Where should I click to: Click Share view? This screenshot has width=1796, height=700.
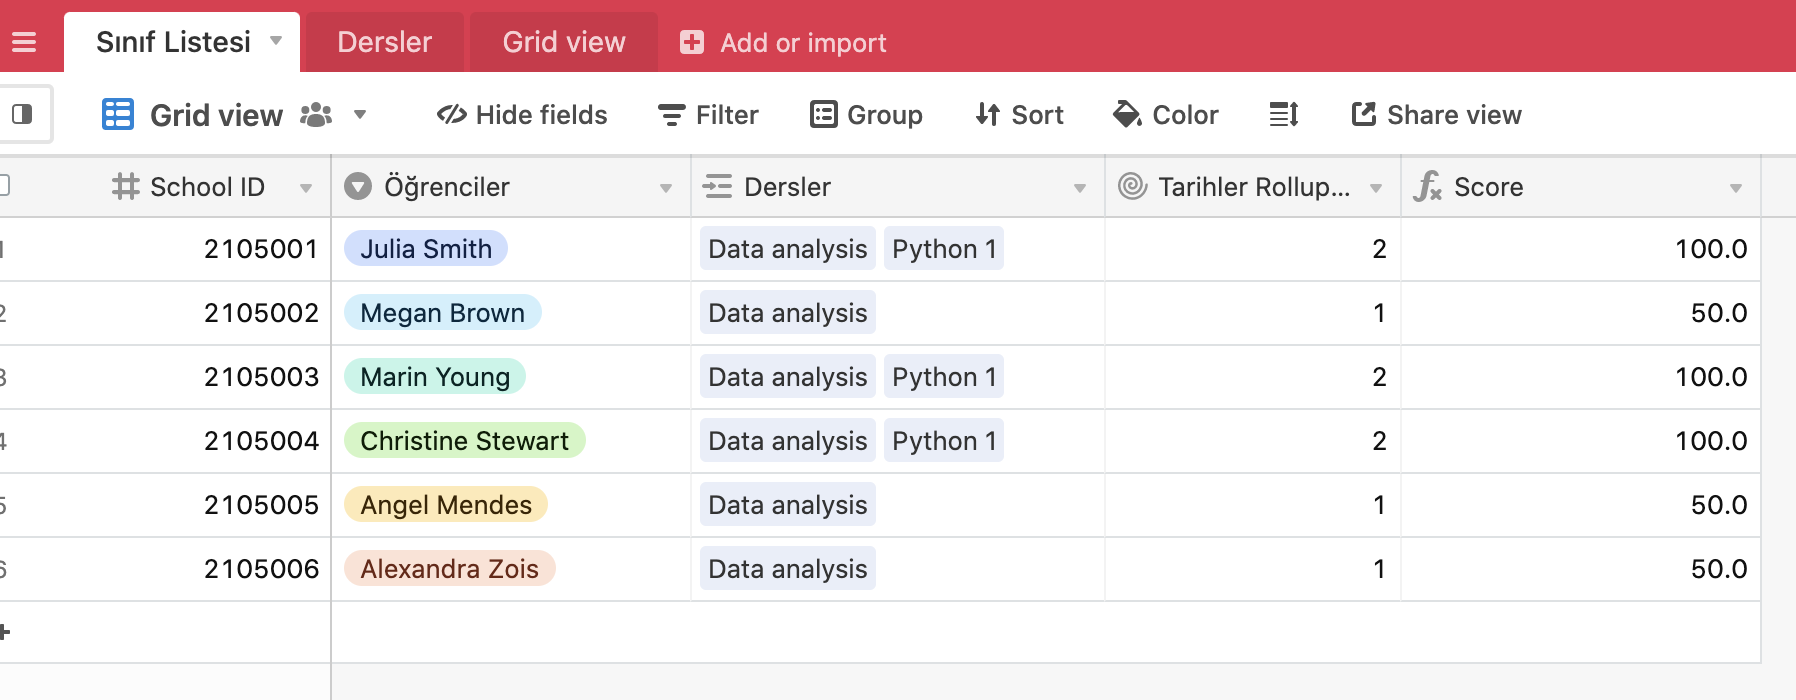[1436, 115]
